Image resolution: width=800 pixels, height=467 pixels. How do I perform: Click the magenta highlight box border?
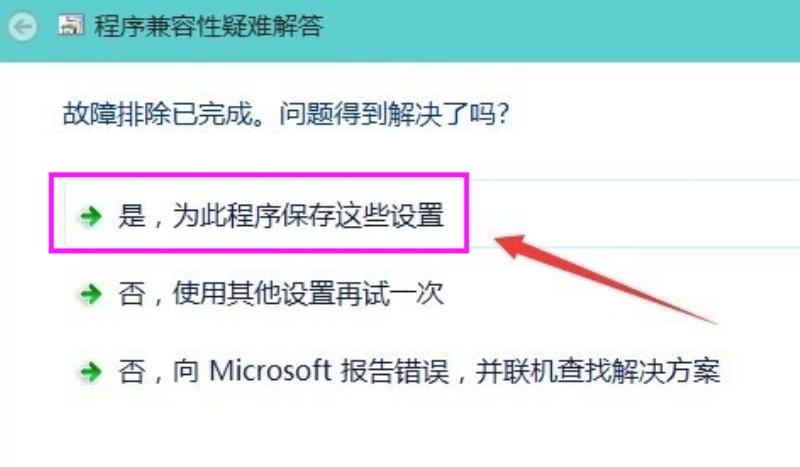pos(259,176)
